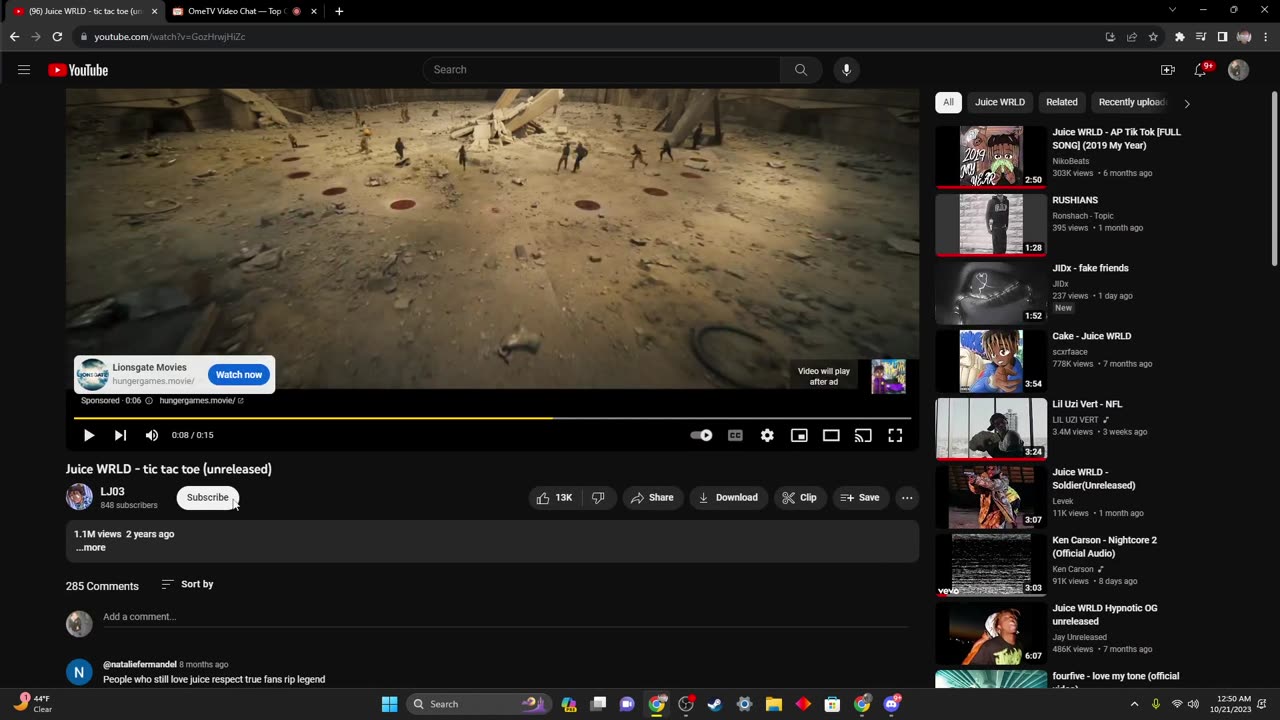
Task: Go to YouTube home via logo
Action: tap(78, 70)
